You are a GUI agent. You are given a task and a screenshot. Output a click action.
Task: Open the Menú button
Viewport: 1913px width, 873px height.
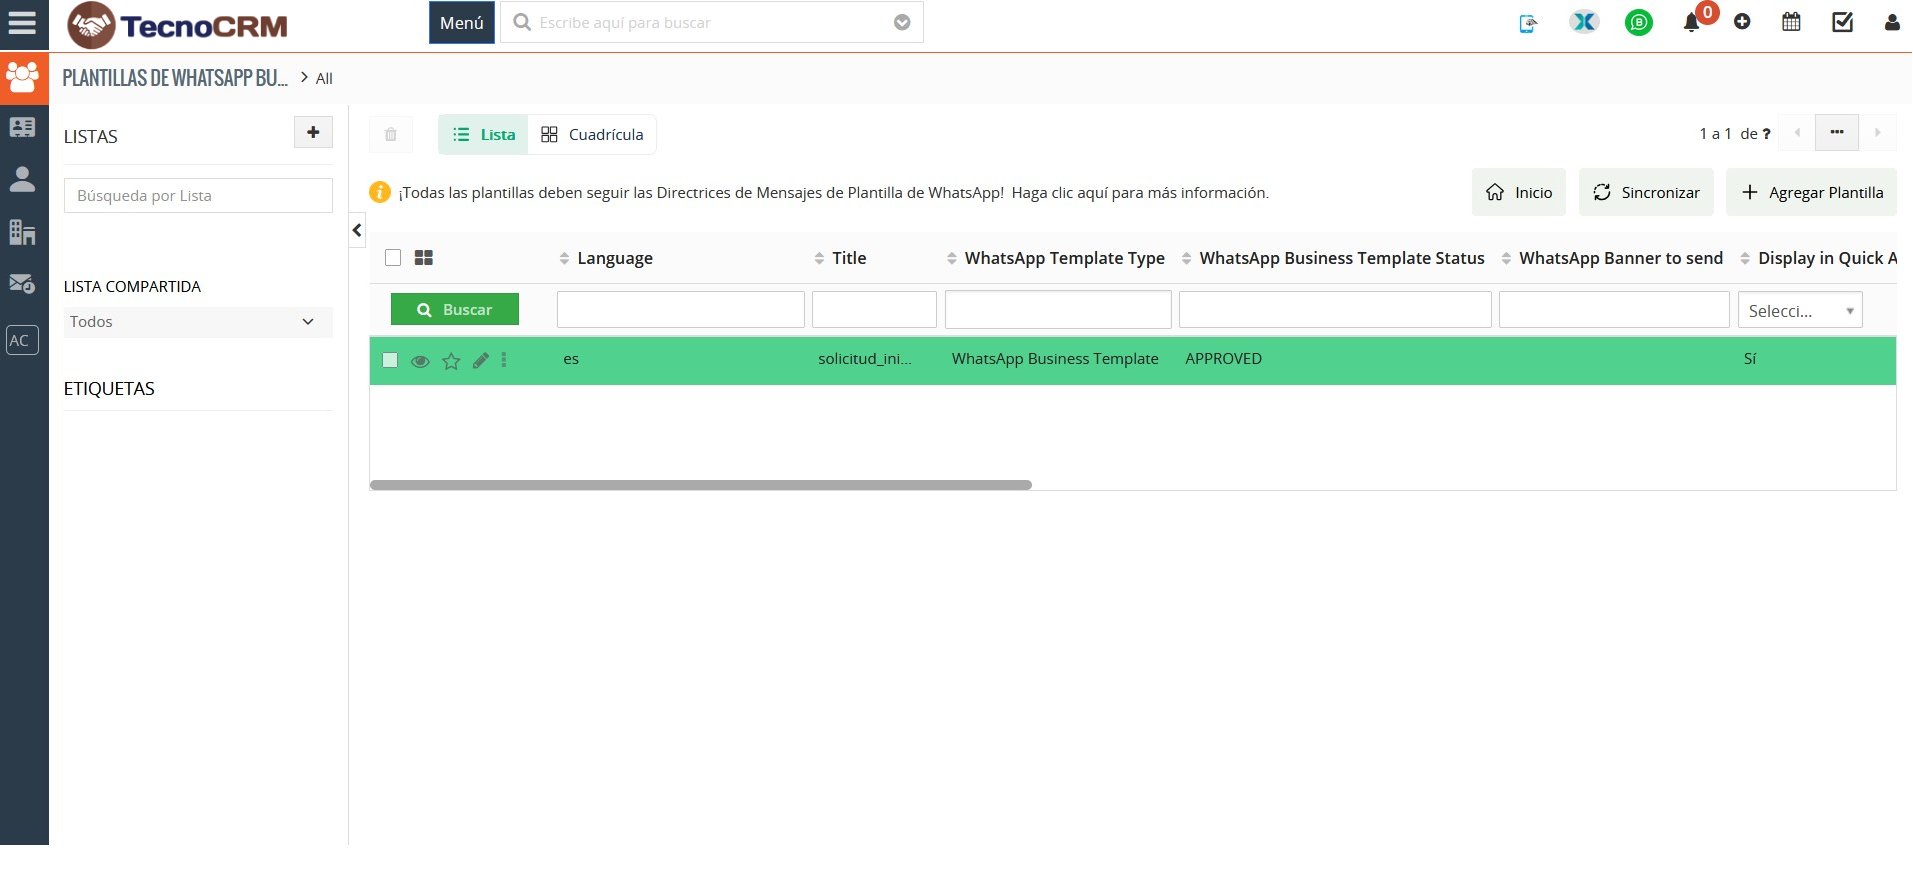[x=461, y=23]
